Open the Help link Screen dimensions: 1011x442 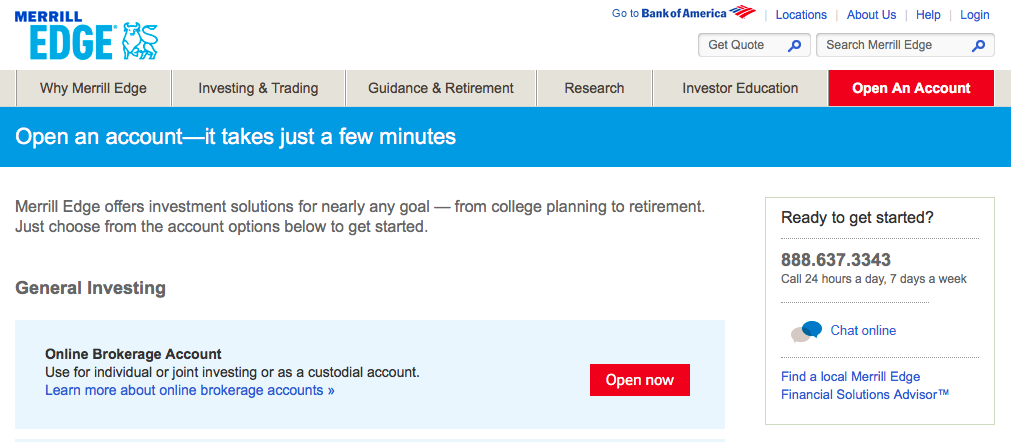pyautogui.click(x=928, y=15)
